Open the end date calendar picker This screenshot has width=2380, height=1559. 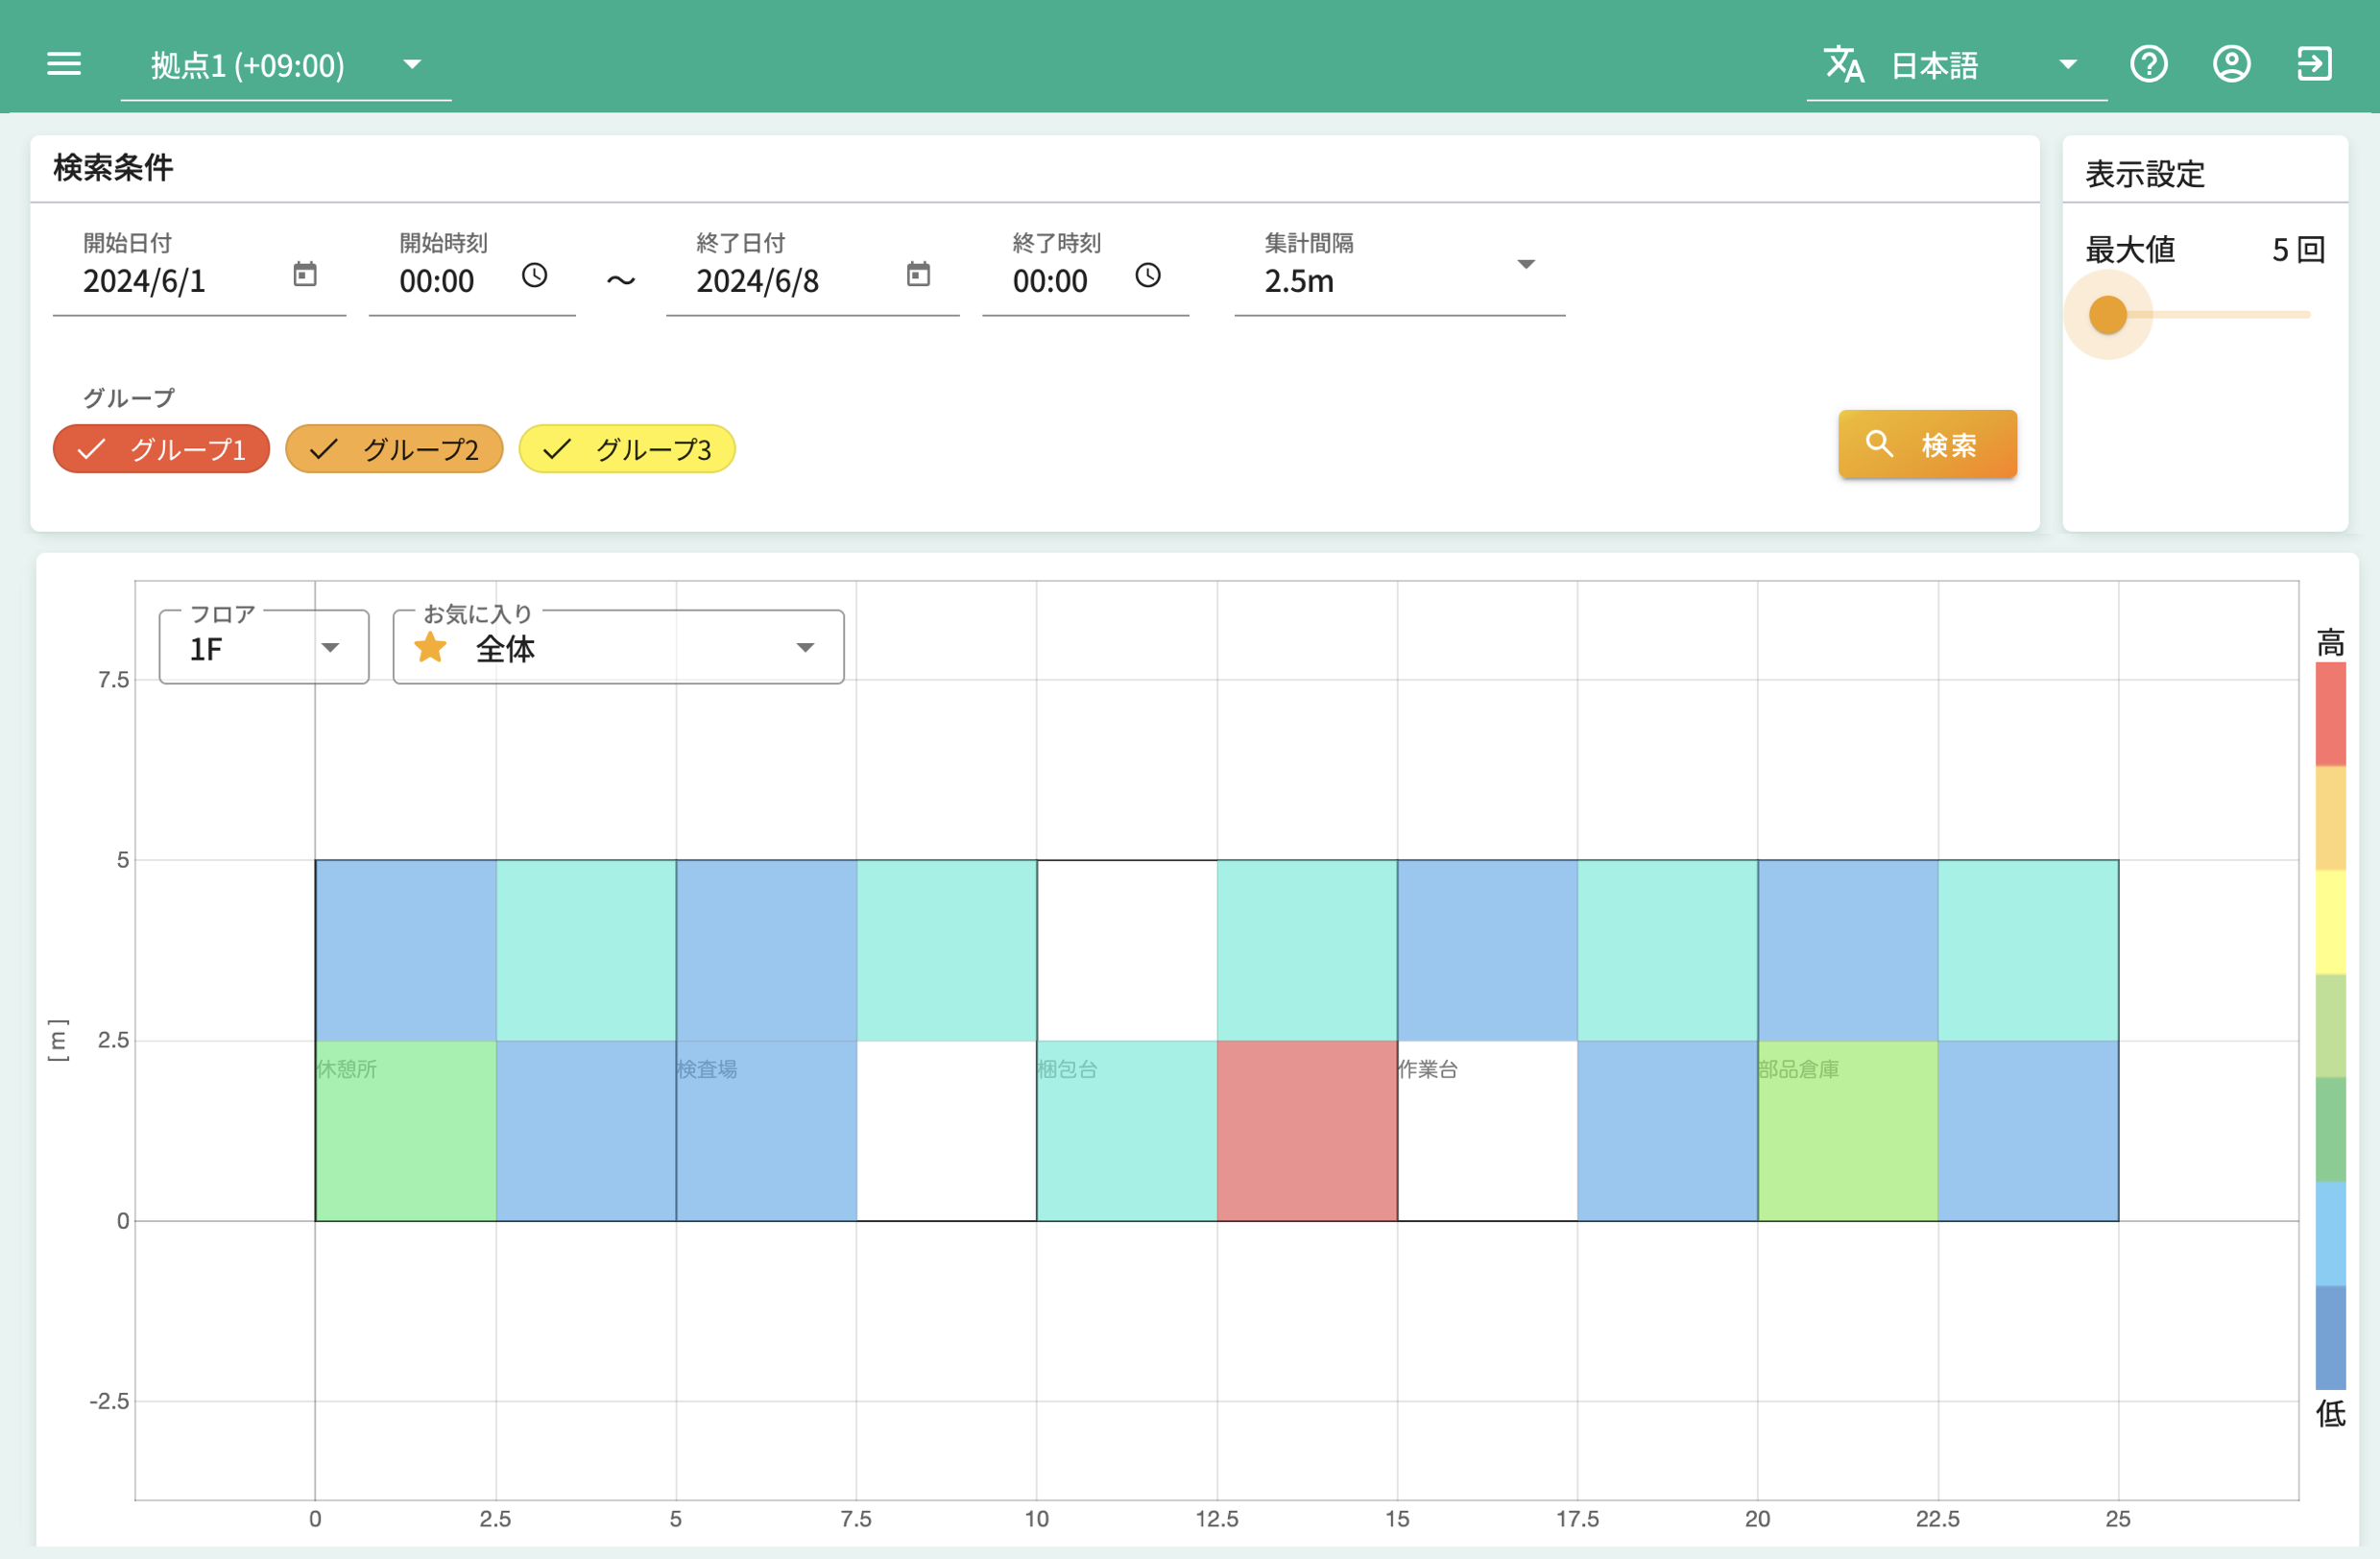click(918, 274)
